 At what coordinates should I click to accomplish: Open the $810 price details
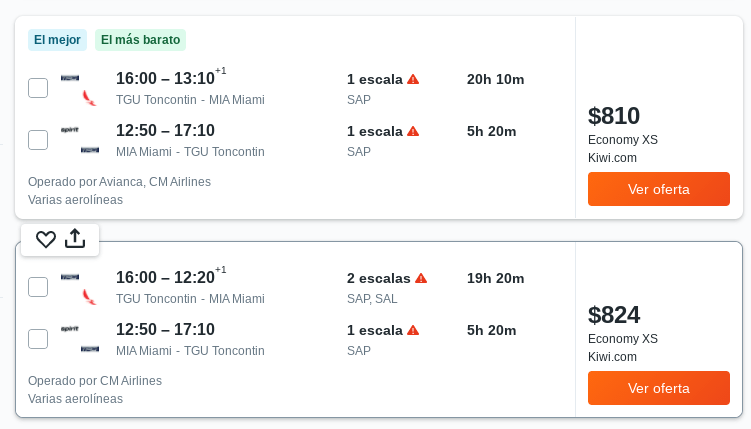[614, 116]
